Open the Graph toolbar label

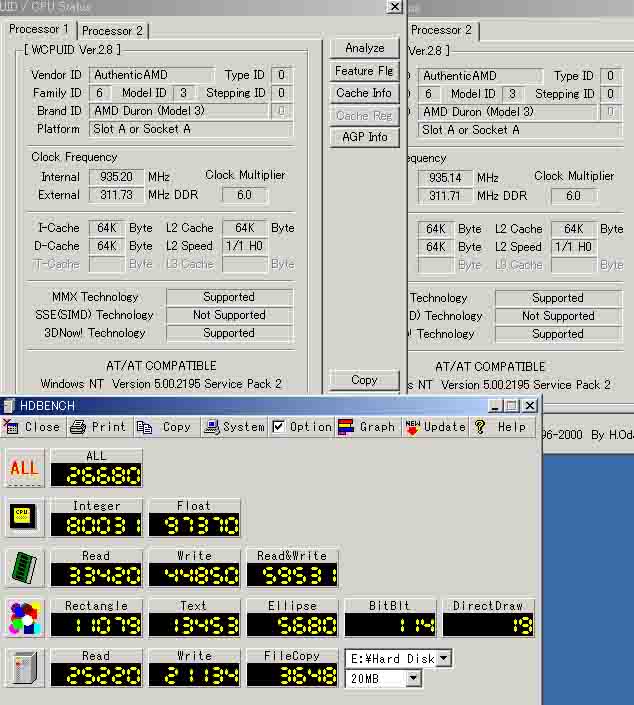tap(377, 427)
